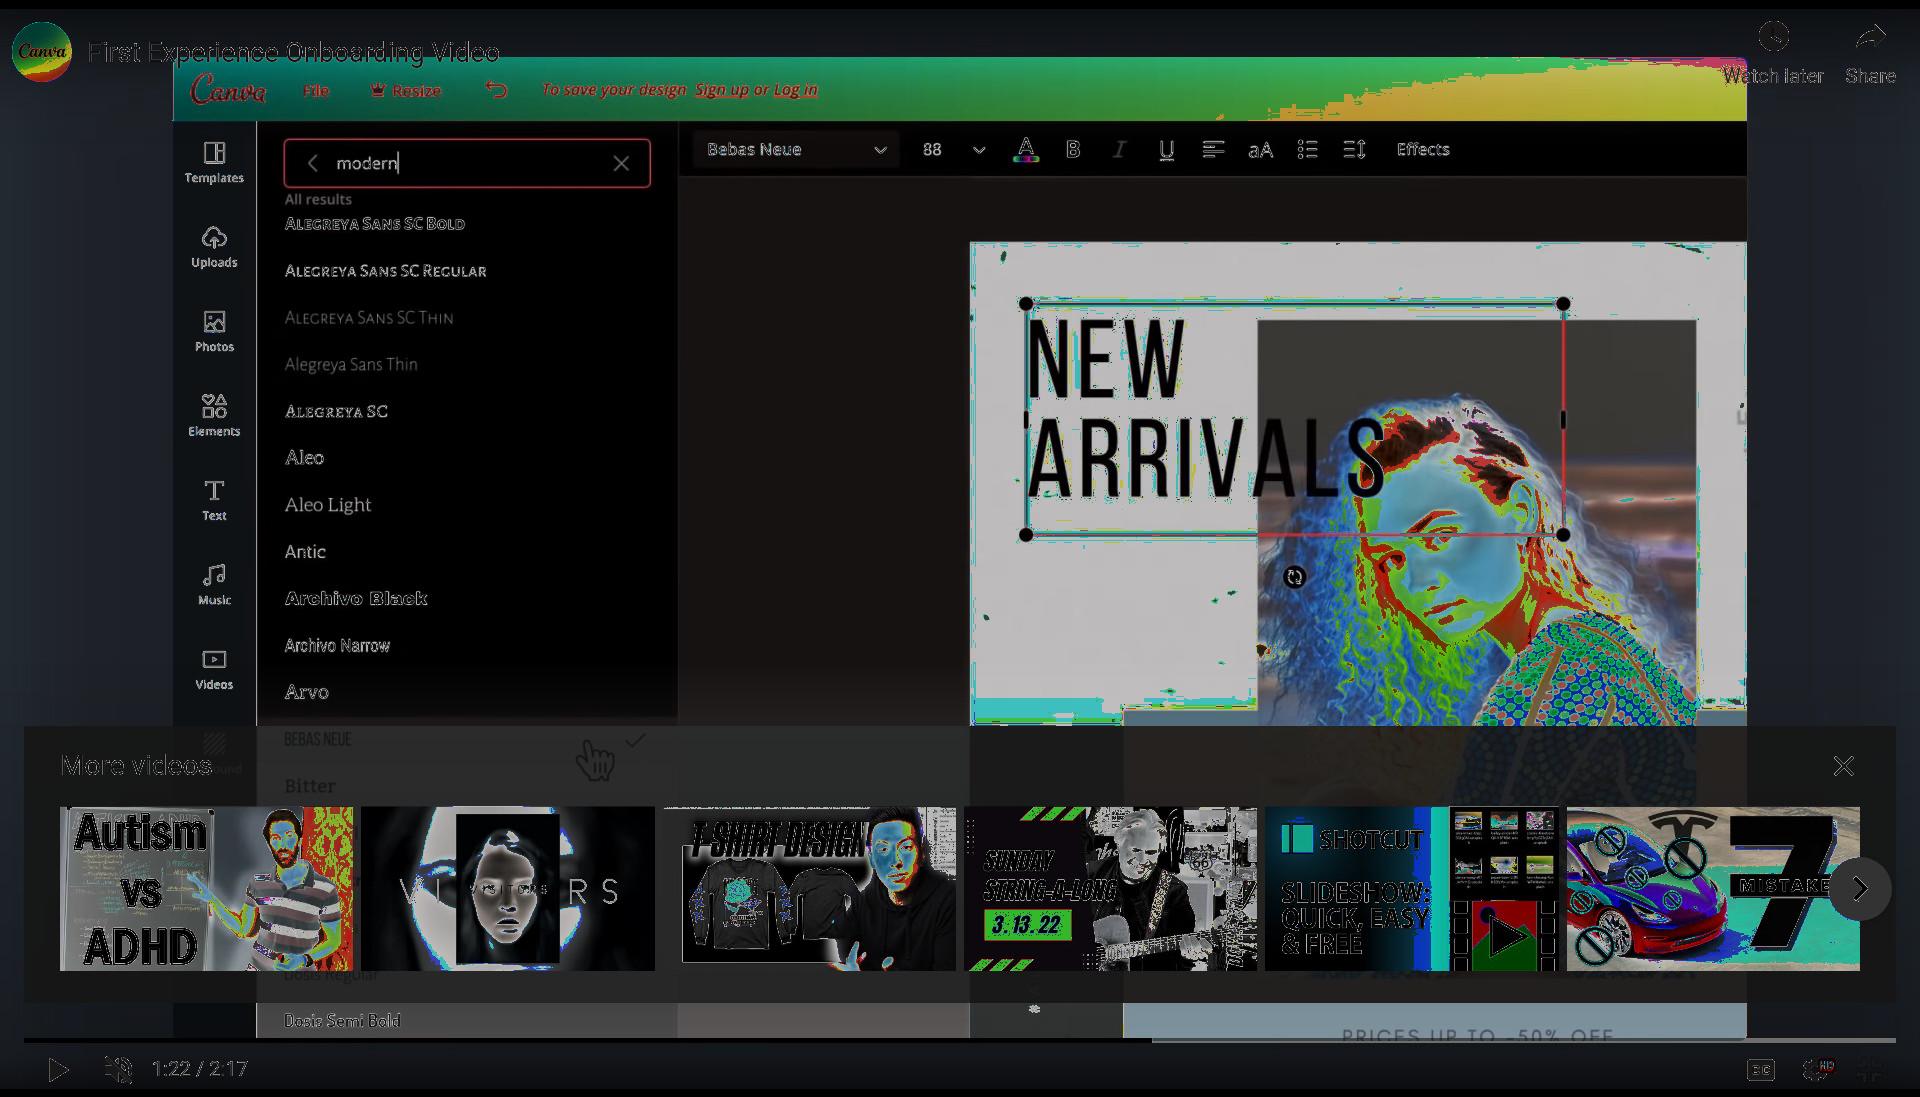The width and height of the screenshot is (1920, 1097).
Task: Open the VISITORS video thumbnail
Action: click(508, 889)
